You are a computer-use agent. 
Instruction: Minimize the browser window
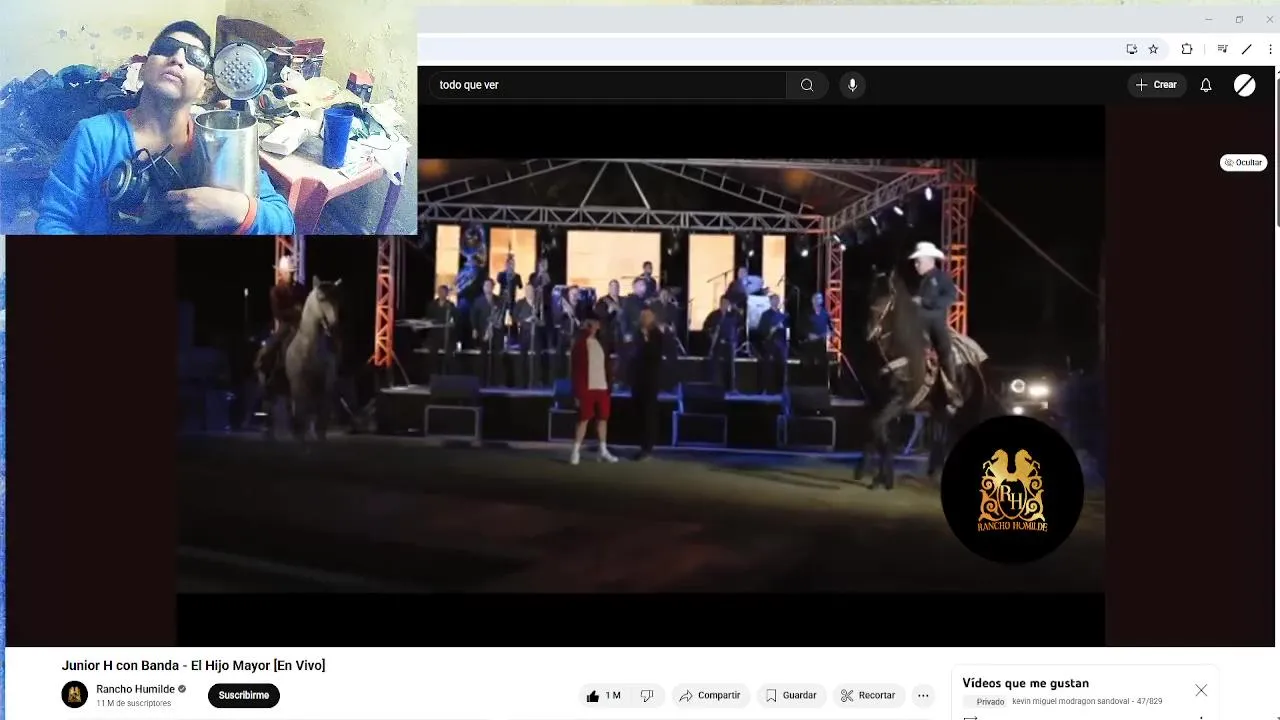[x=1209, y=19]
